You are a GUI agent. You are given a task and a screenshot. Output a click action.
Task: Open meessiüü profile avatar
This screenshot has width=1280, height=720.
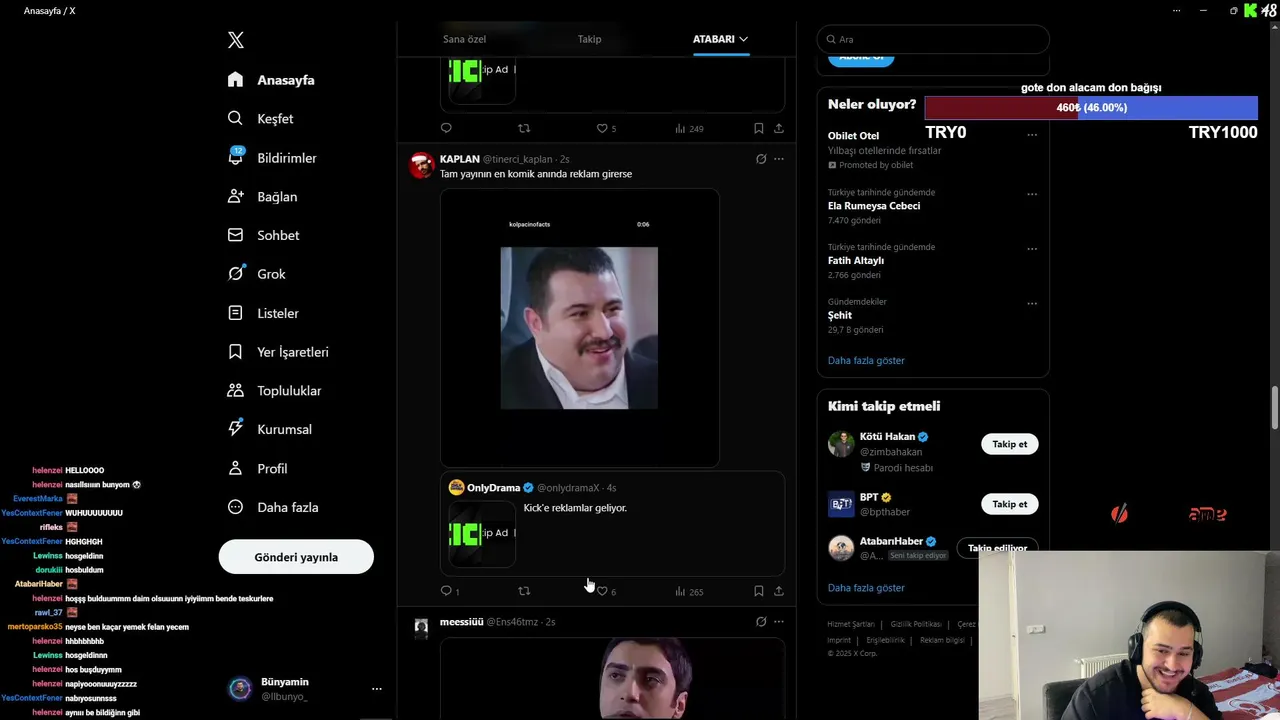click(421, 627)
